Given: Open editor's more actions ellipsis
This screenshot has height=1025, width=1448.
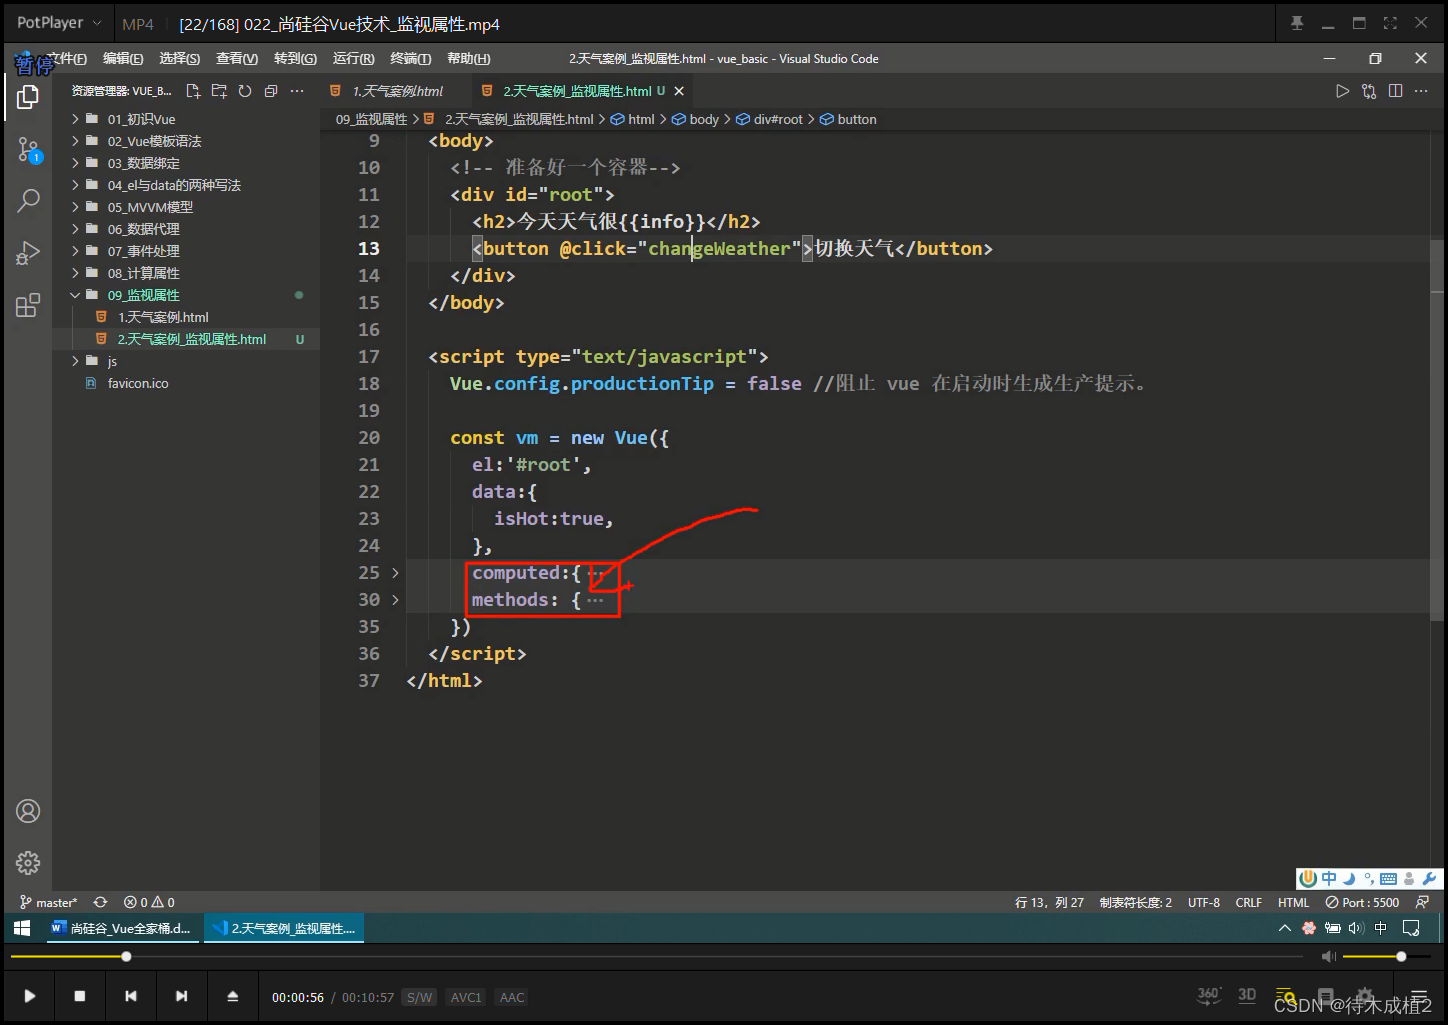Looking at the screenshot, I should (x=1422, y=91).
